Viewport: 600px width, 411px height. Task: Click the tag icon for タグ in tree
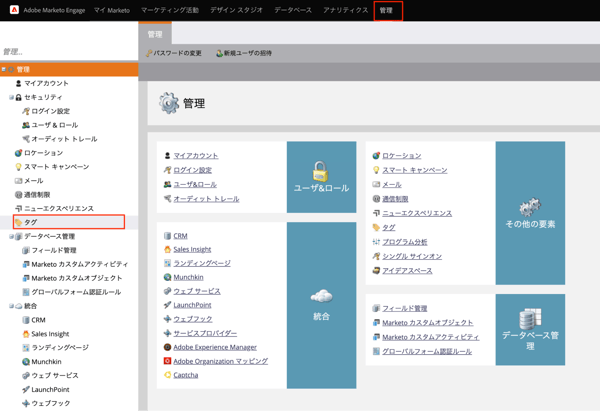pos(18,222)
